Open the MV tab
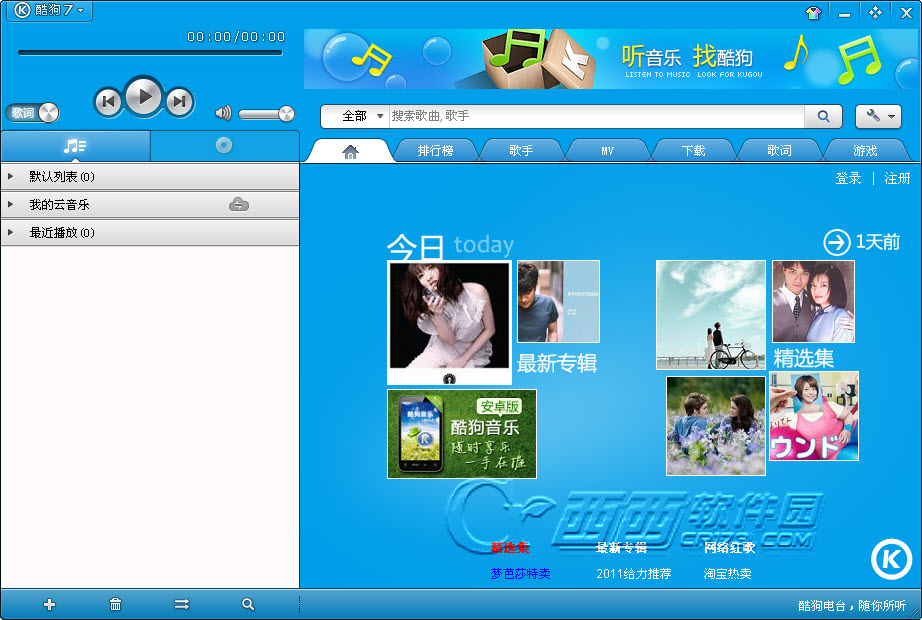Viewport: 922px width, 620px height. pos(607,151)
